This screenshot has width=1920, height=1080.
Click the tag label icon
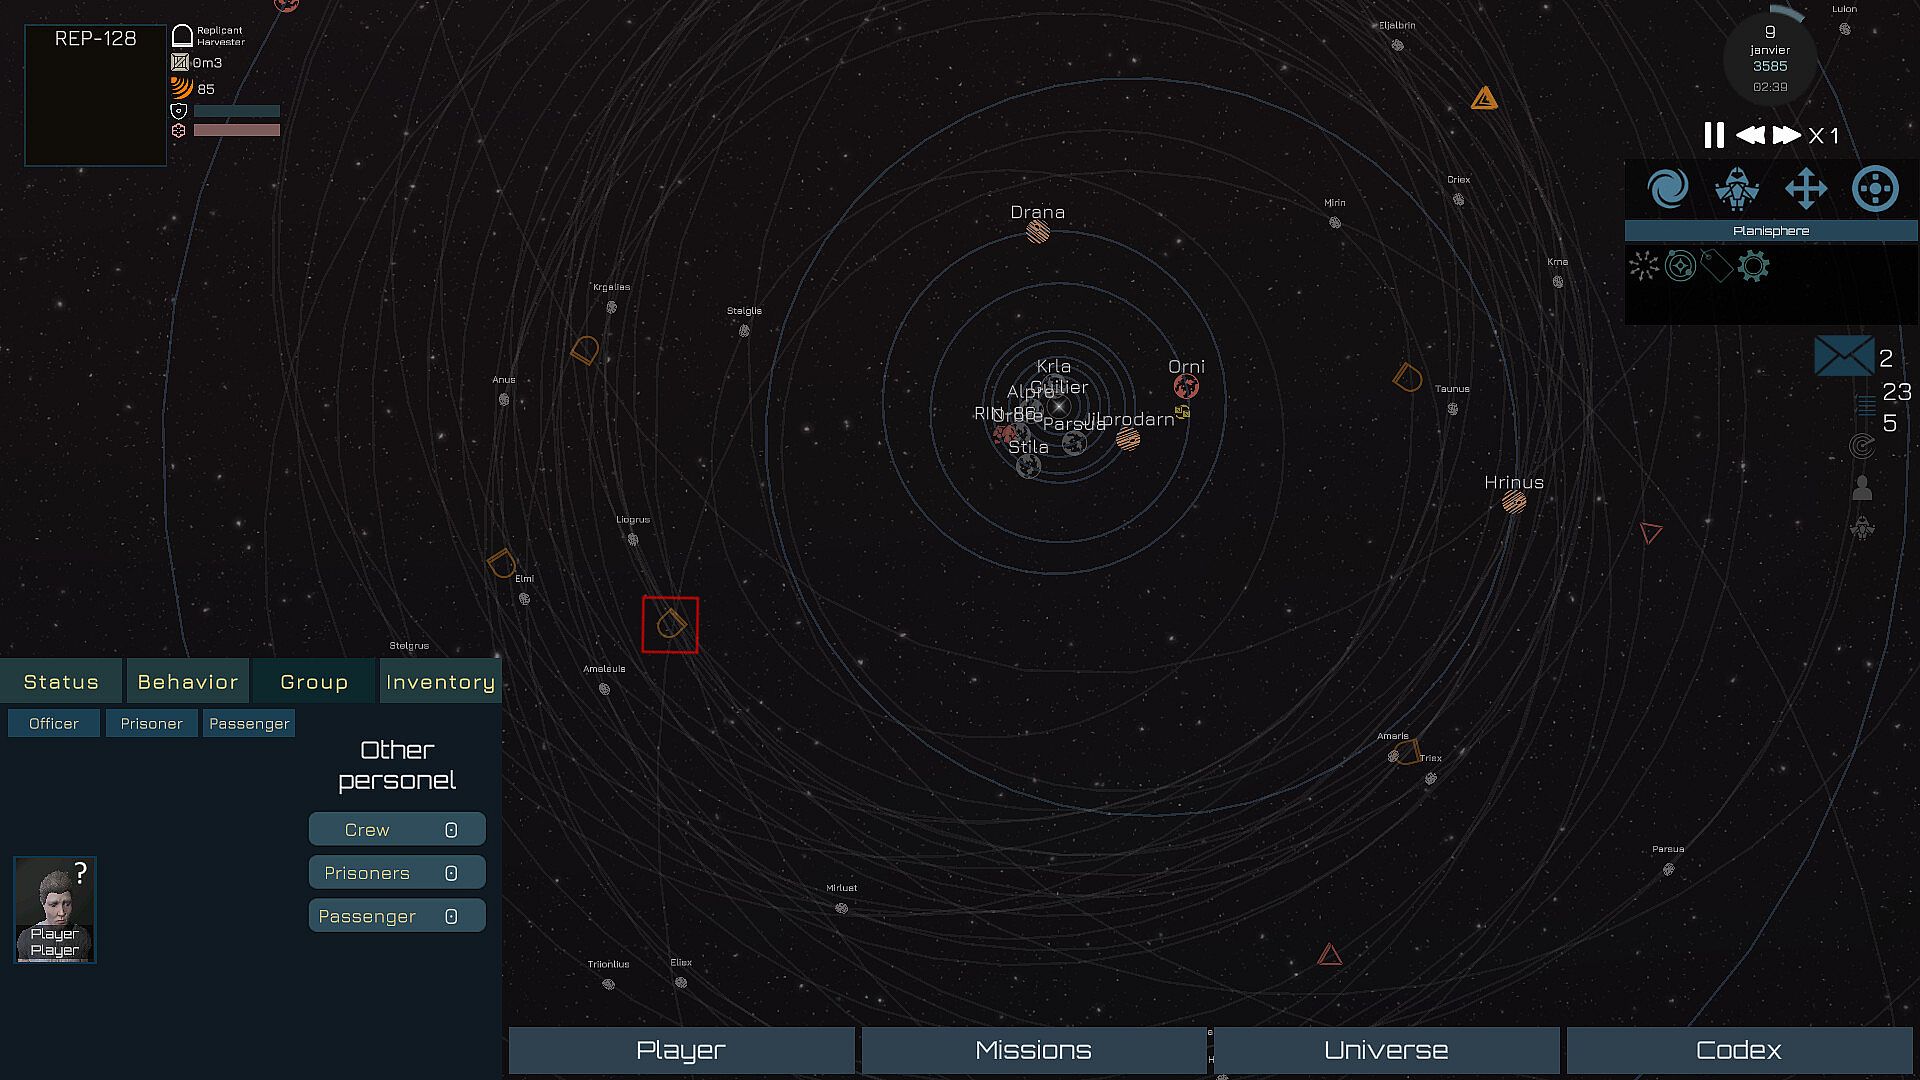[x=1716, y=266]
